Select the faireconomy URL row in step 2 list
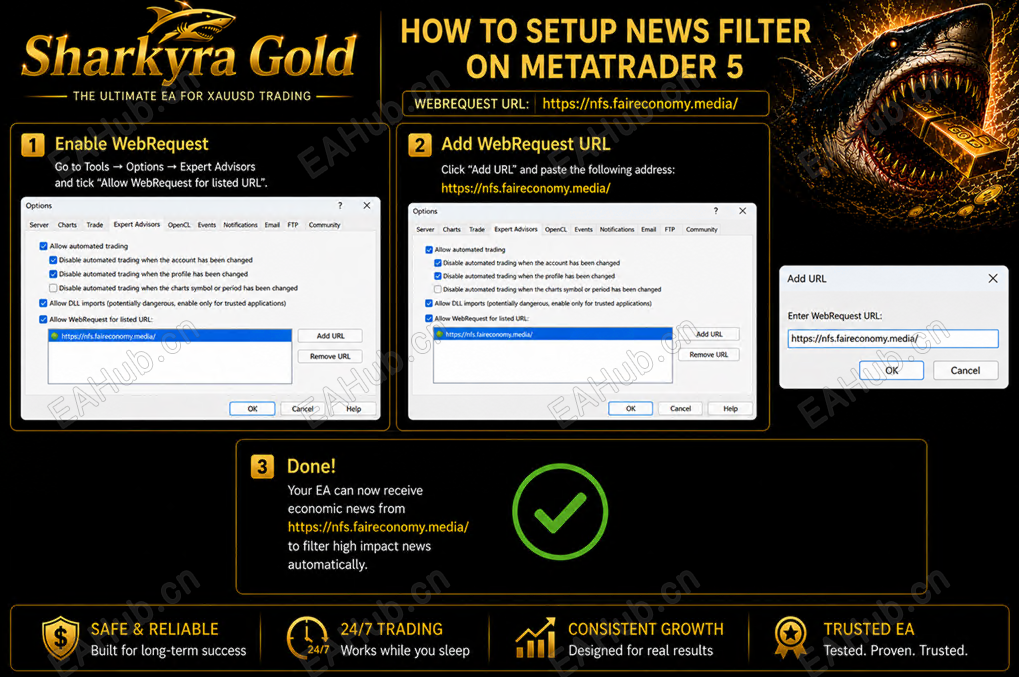The width and height of the screenshot is (1019, 677). pyautogui.click(x=553, y=334)
